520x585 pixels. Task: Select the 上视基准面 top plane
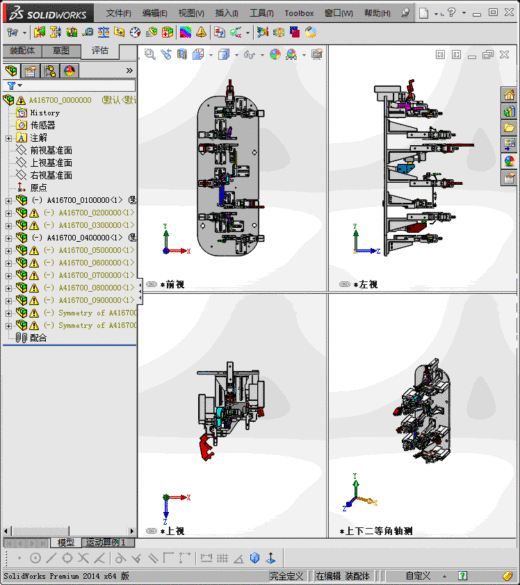point(51,163)
